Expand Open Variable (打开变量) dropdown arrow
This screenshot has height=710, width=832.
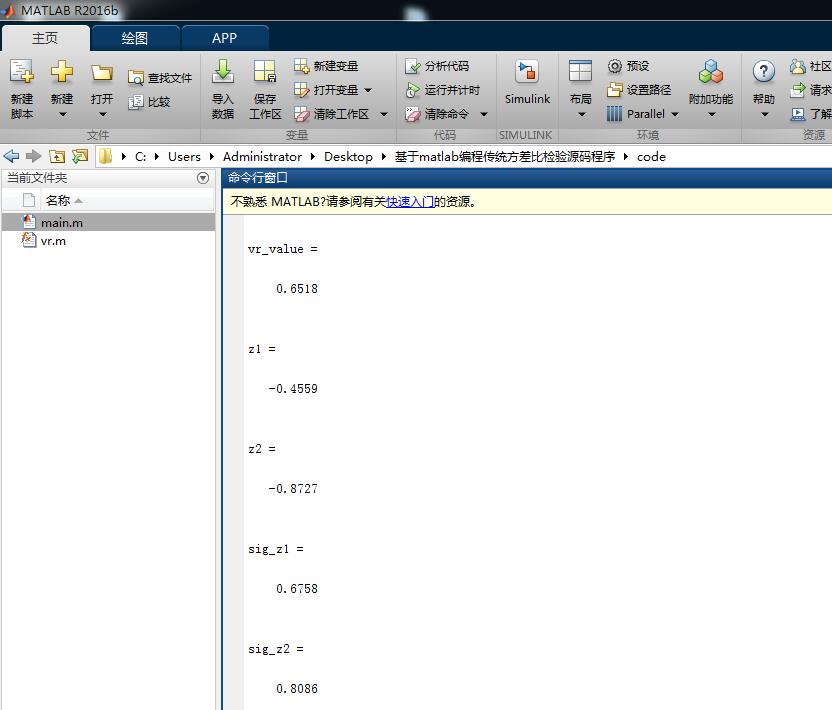coord(368,90)
